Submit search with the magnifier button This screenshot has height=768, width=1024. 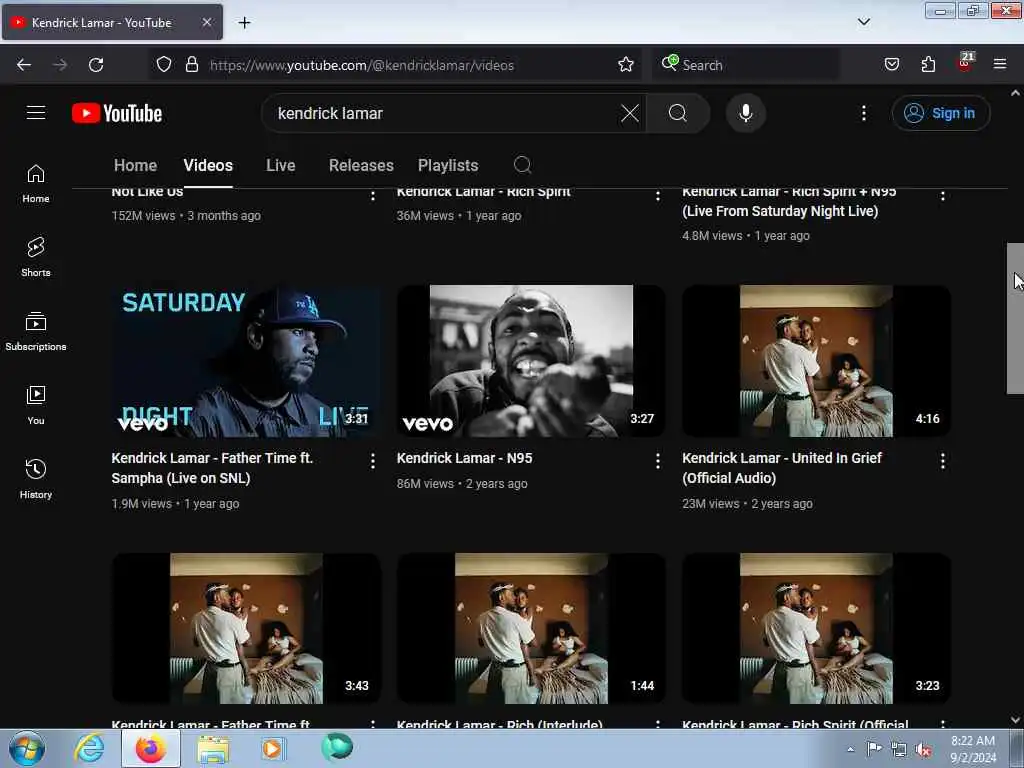tap(677, 113)
